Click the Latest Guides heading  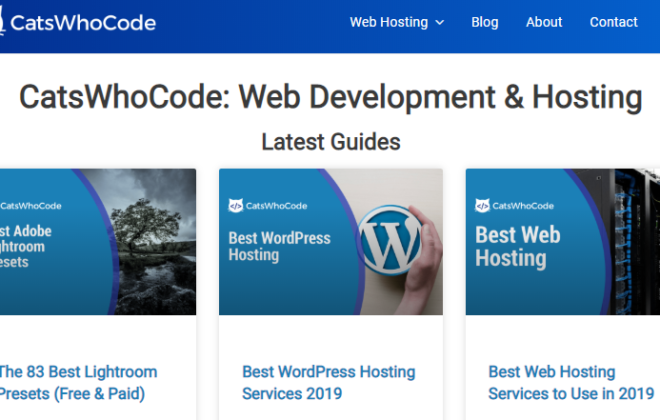tap(331, 142)
